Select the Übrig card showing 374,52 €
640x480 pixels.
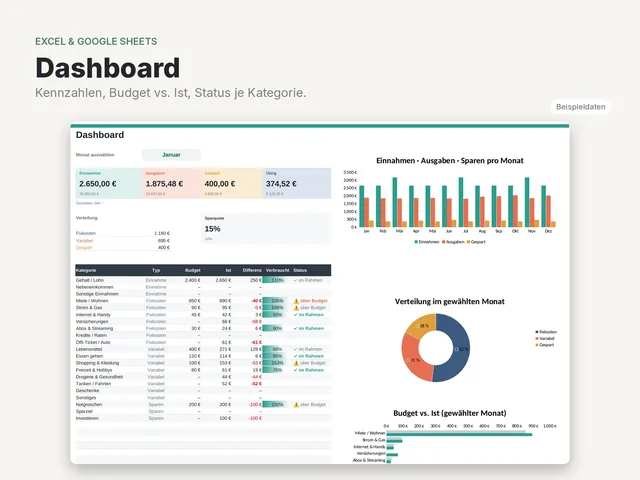(x=297, y=183)
